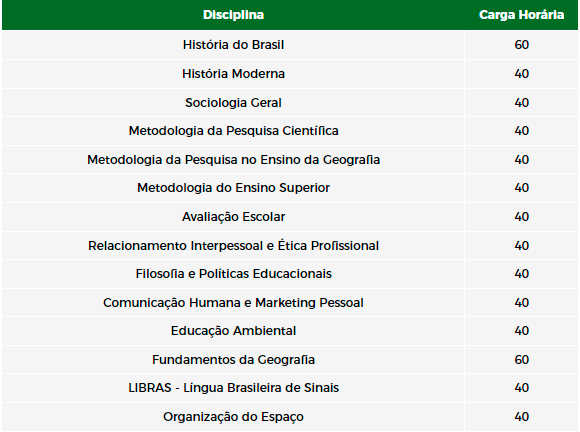Select Comunicação Humana e Marketing Pessoal
The width and height of the screenshot is (580, 432).
click(233, 303)
